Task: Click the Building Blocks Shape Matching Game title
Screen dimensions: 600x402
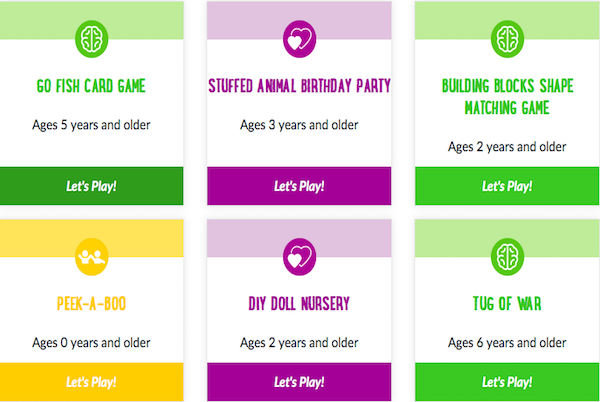Action: (507, 97)
